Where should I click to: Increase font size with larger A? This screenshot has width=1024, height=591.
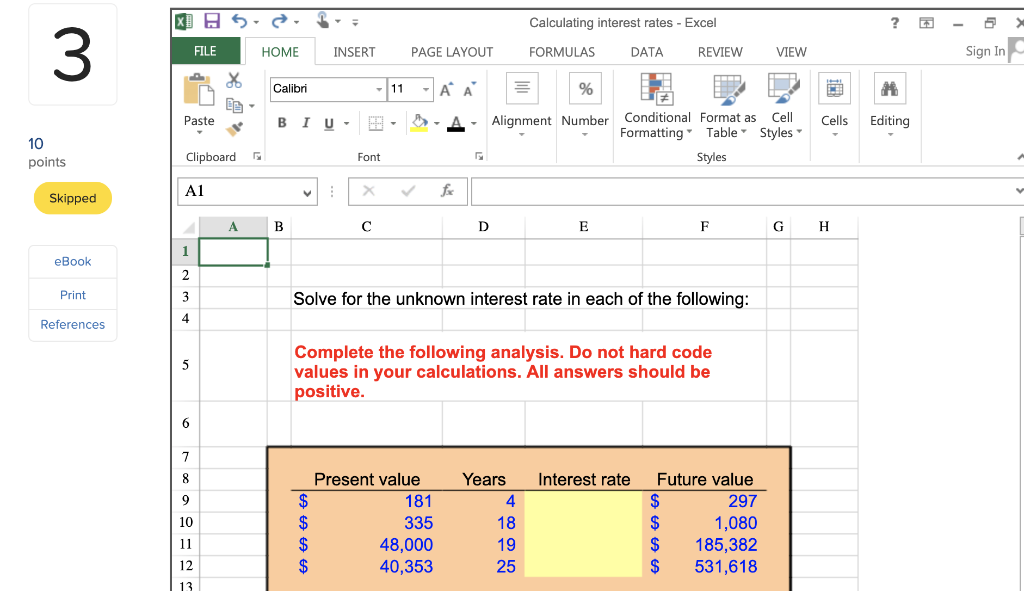click(446, 90)
